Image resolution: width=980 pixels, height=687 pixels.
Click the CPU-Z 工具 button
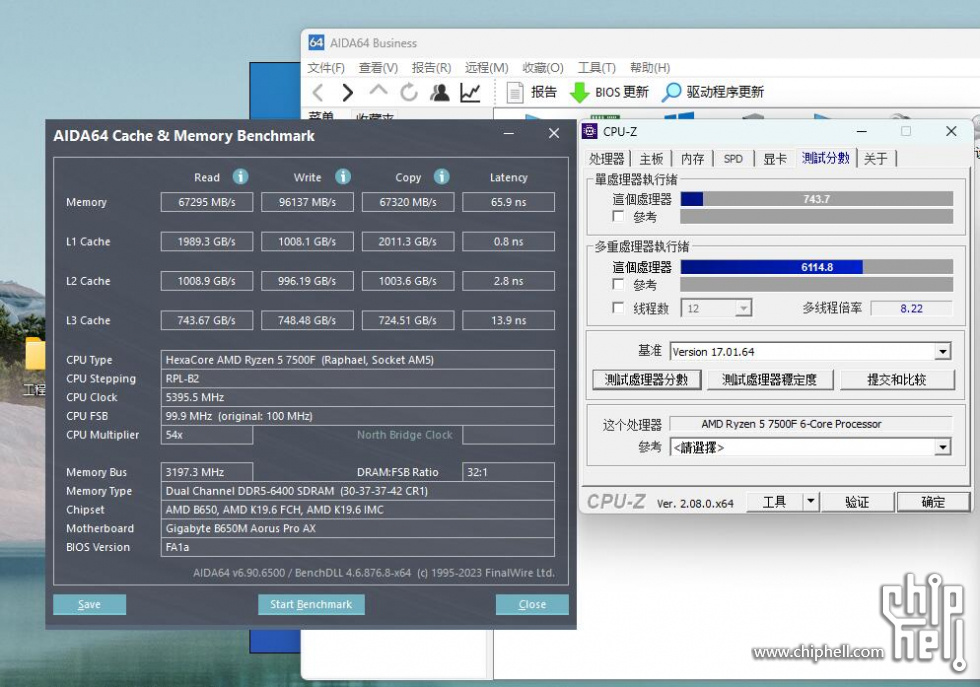tap(774, 501)
